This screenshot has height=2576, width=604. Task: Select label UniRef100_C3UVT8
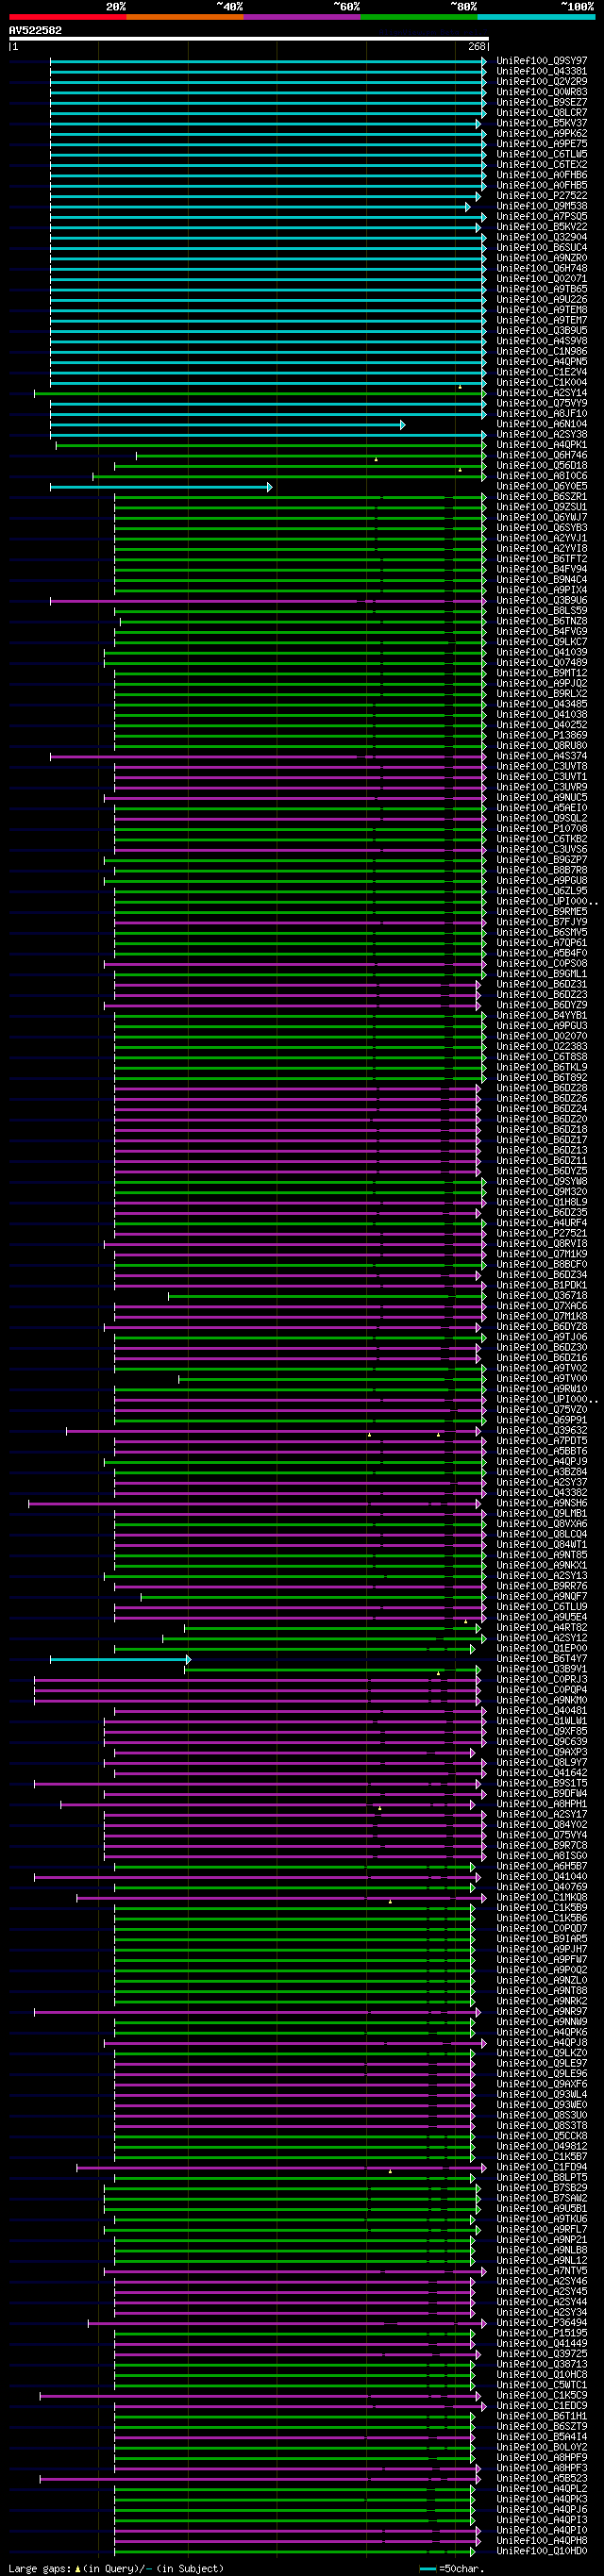tap(542, 766)
